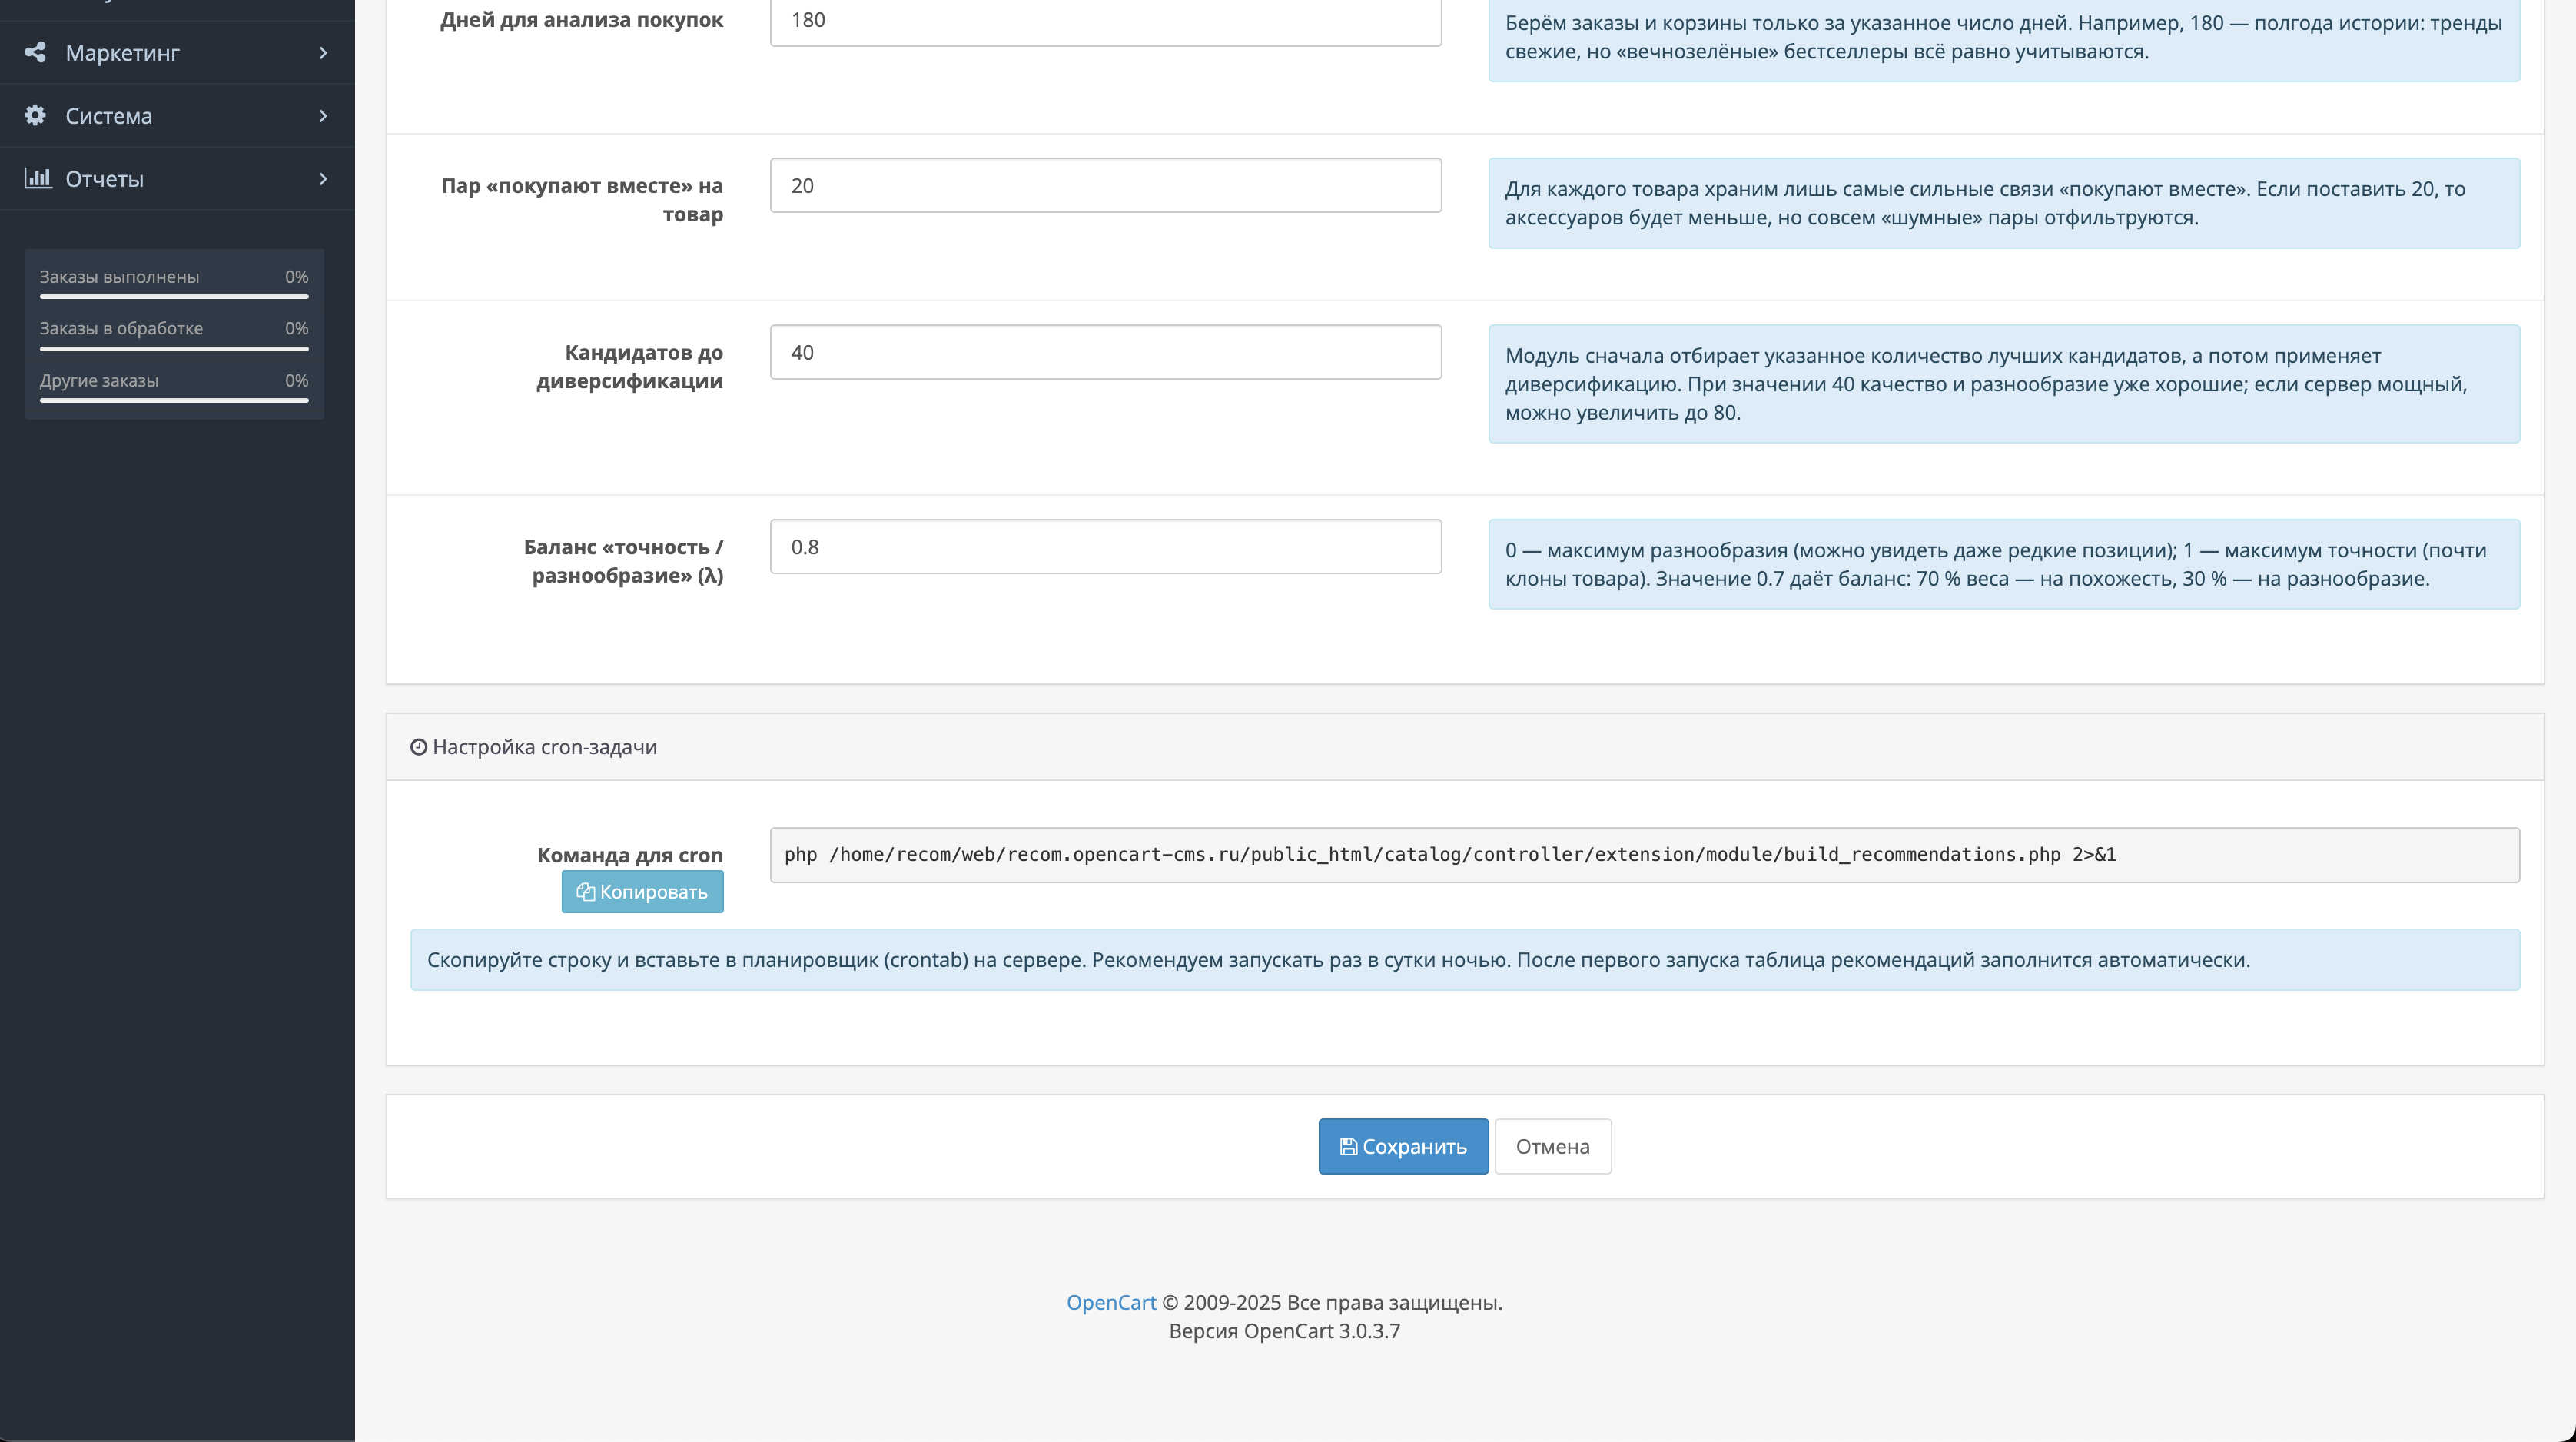
Task: Click the Настройка cron-задачи heading
Action: pyautogui.click(x=544, y=747)
